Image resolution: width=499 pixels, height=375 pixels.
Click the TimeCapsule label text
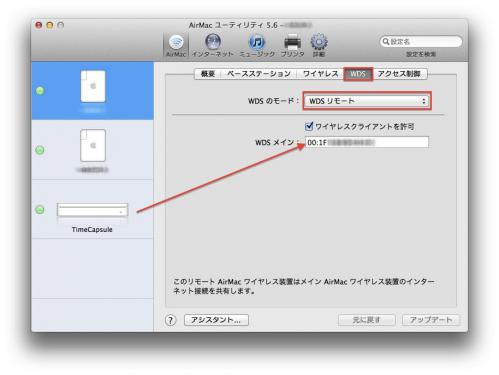pyautogui.click(x=92, y=229)
